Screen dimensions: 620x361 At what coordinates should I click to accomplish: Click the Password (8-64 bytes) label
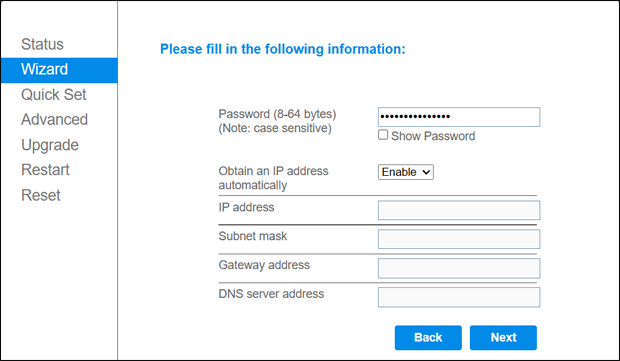277,114
